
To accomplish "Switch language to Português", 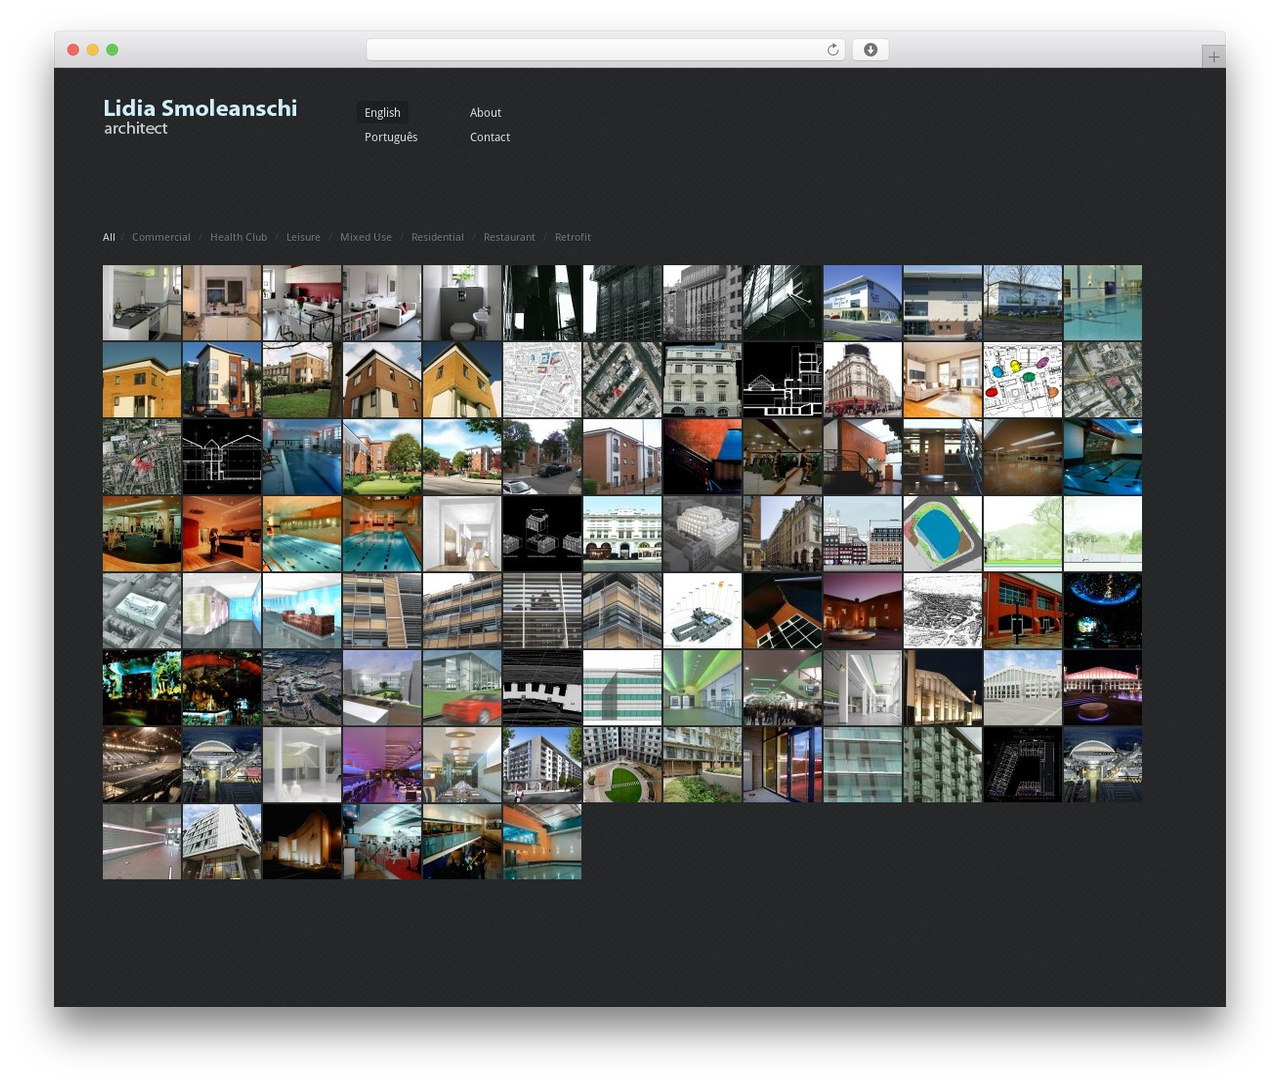I will pos(391,137).
